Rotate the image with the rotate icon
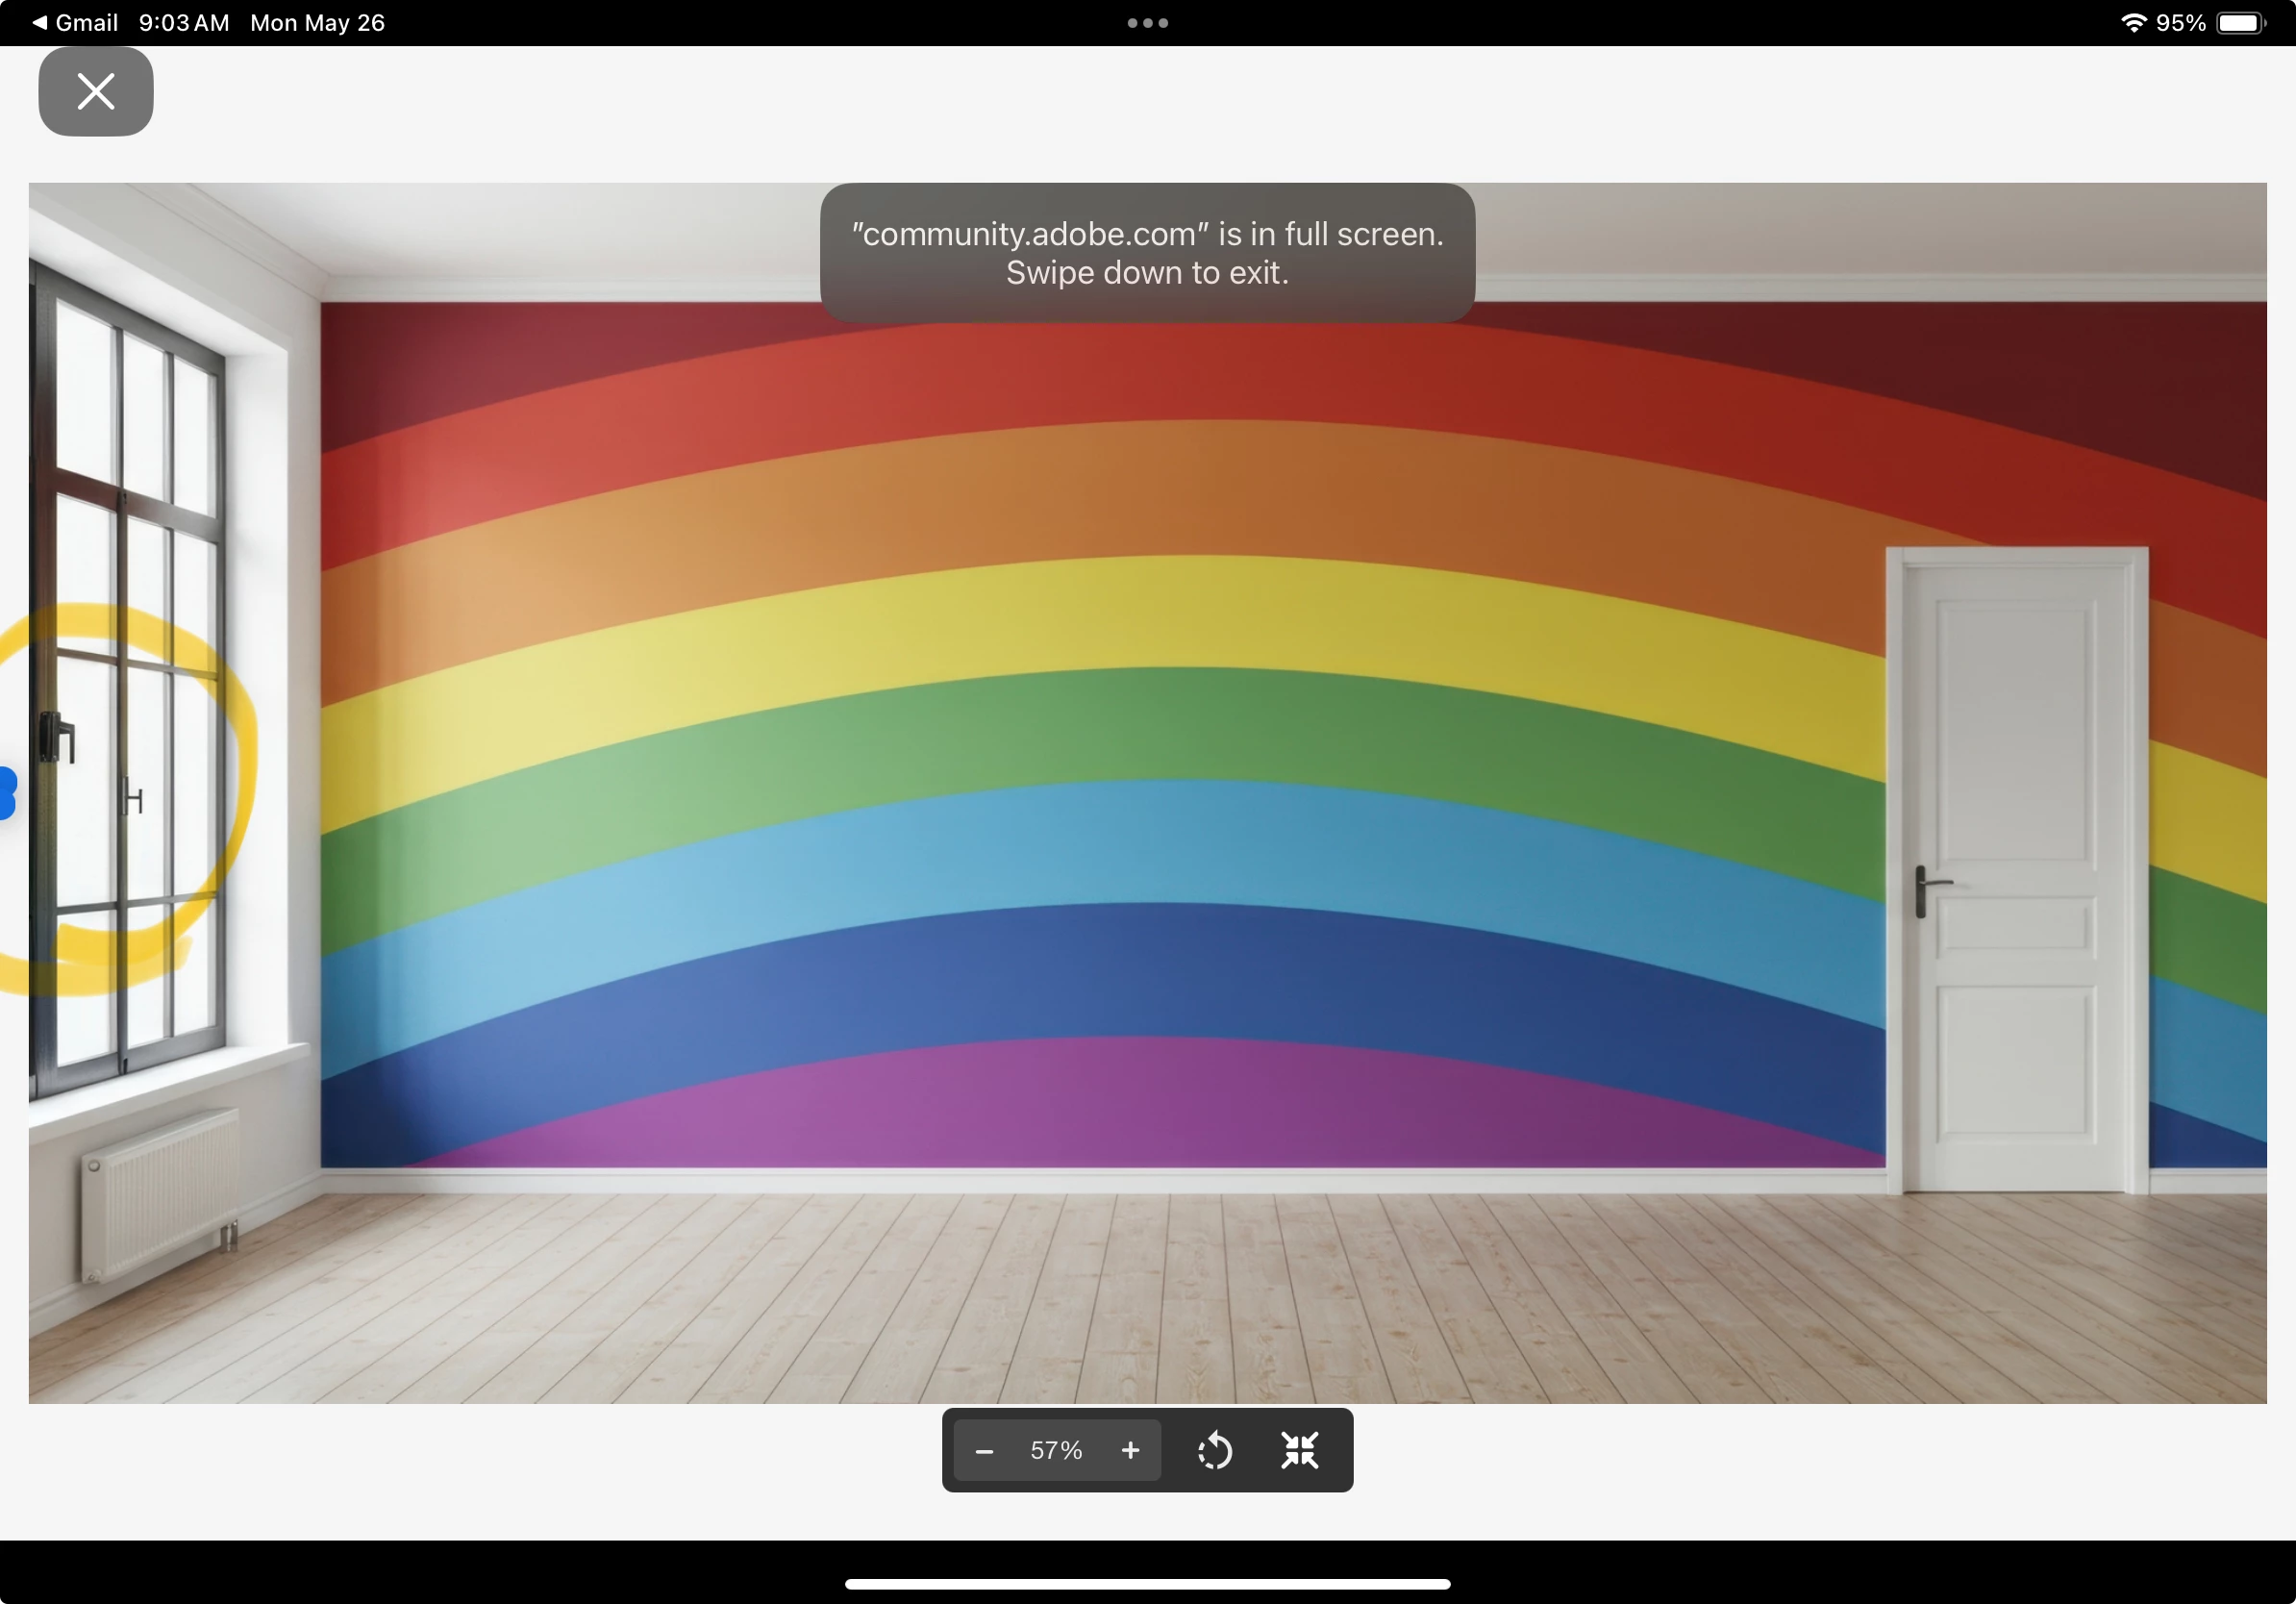This screenshot has height=1604, width=2296. 1214,1451
